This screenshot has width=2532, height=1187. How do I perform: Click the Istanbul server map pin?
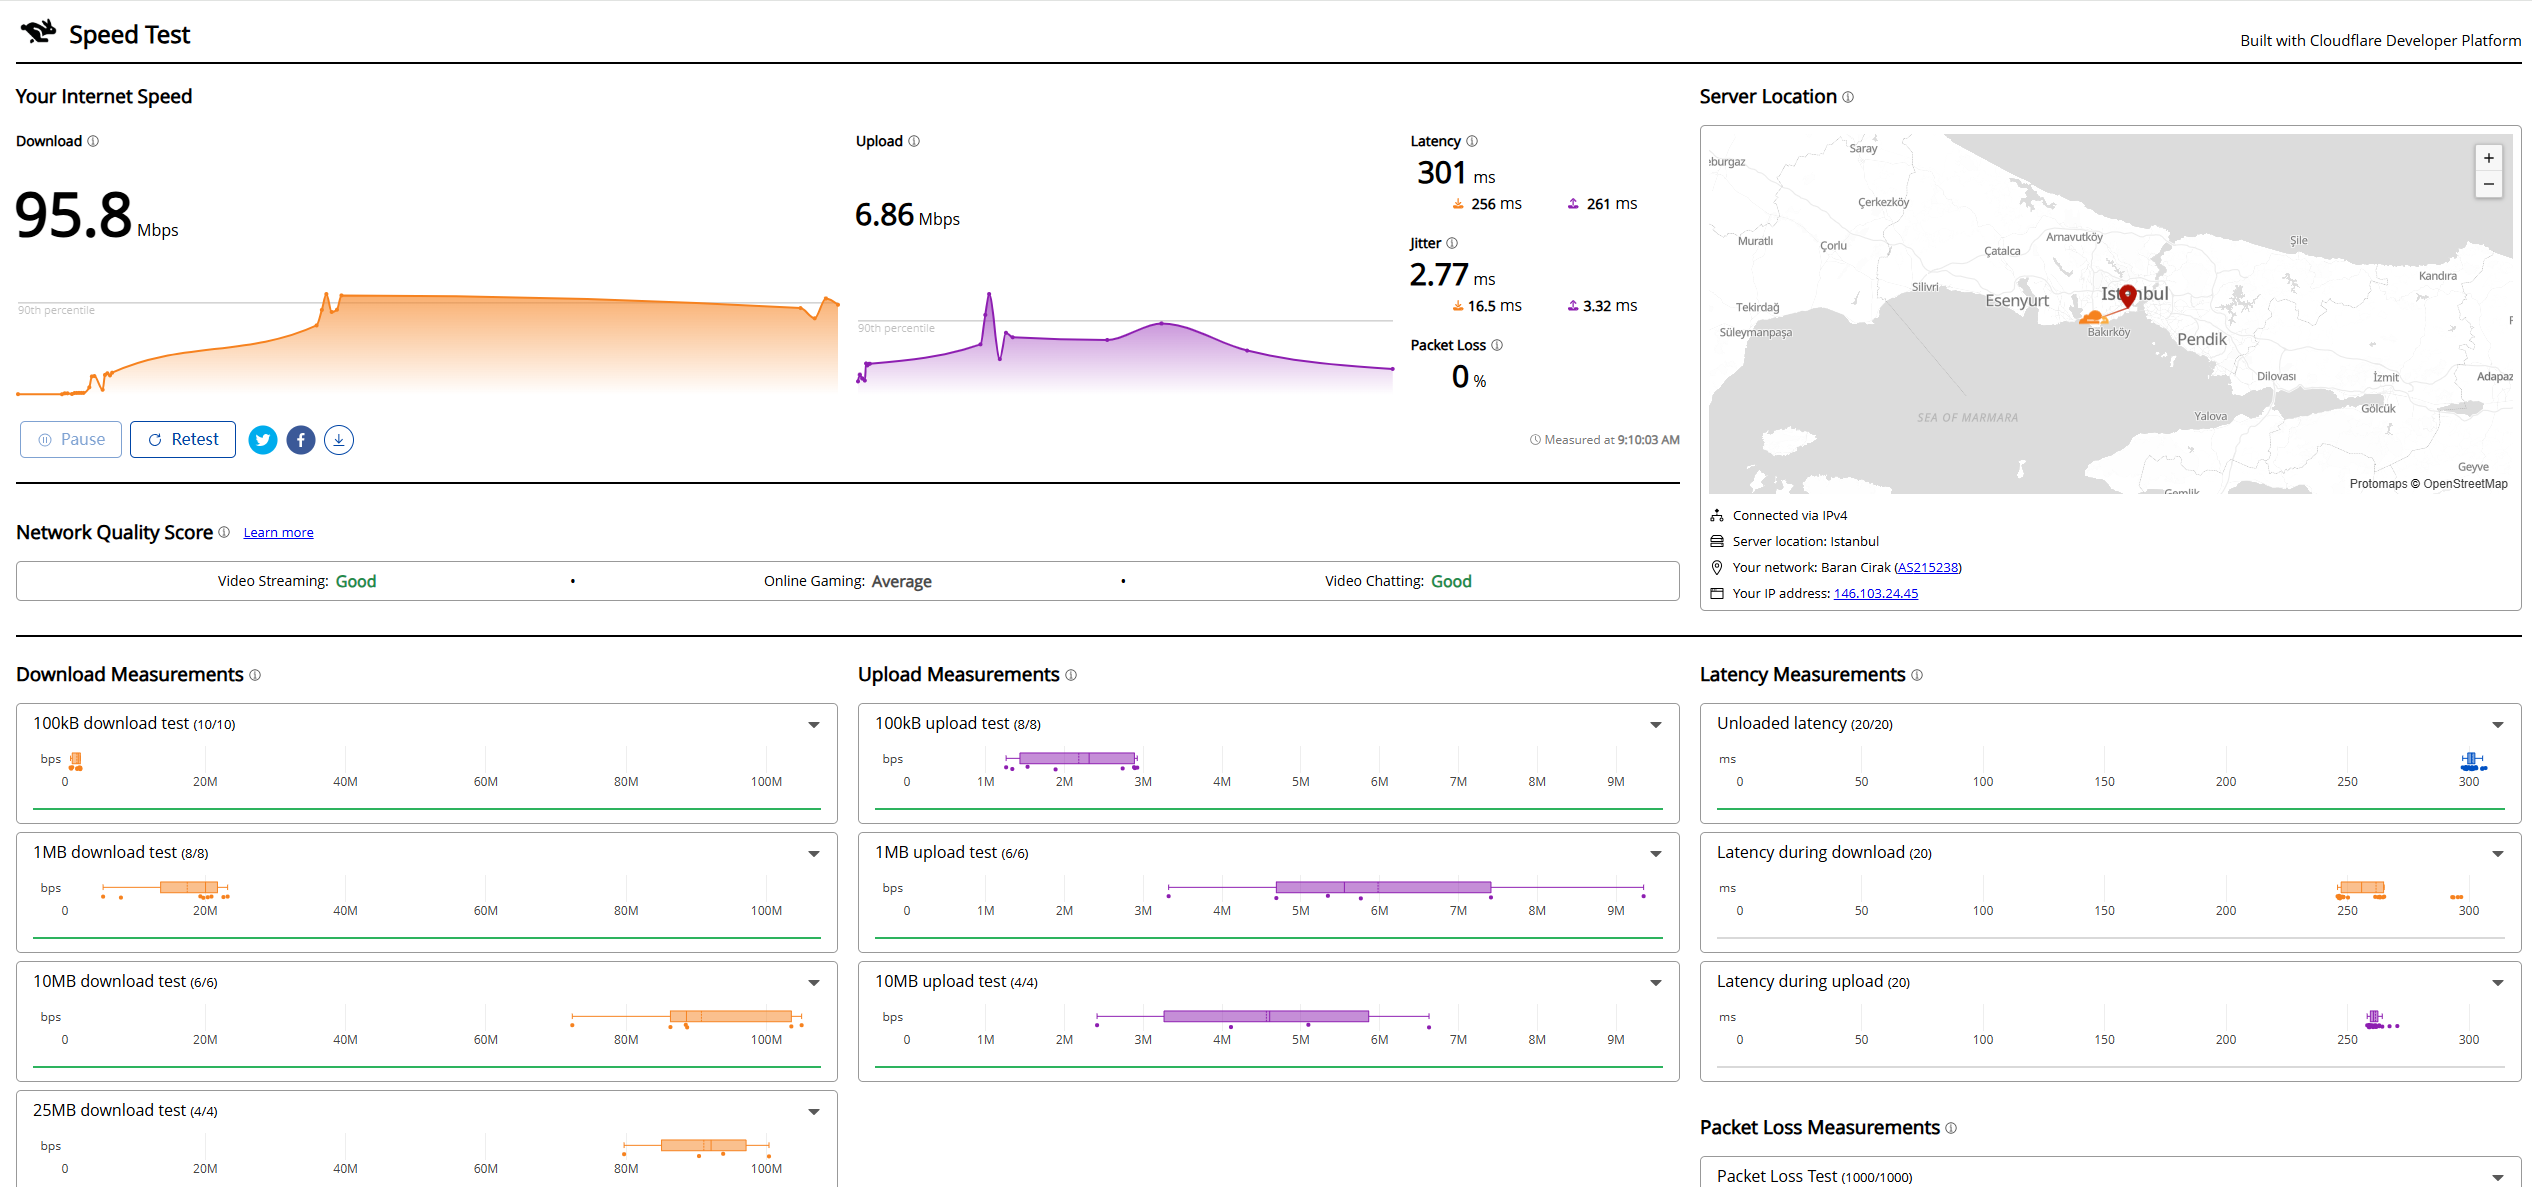tap(2128, 295)
